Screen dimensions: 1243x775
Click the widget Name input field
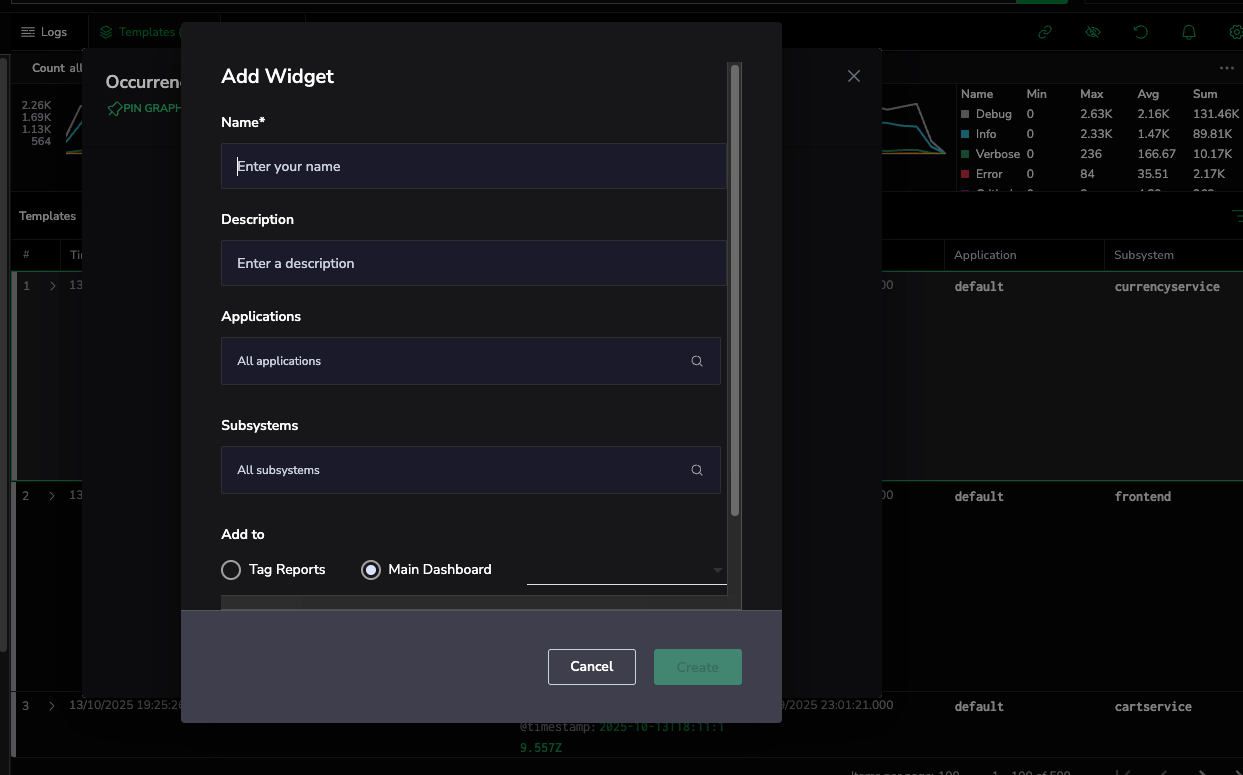pyautogui.click(x=473, y=166)
